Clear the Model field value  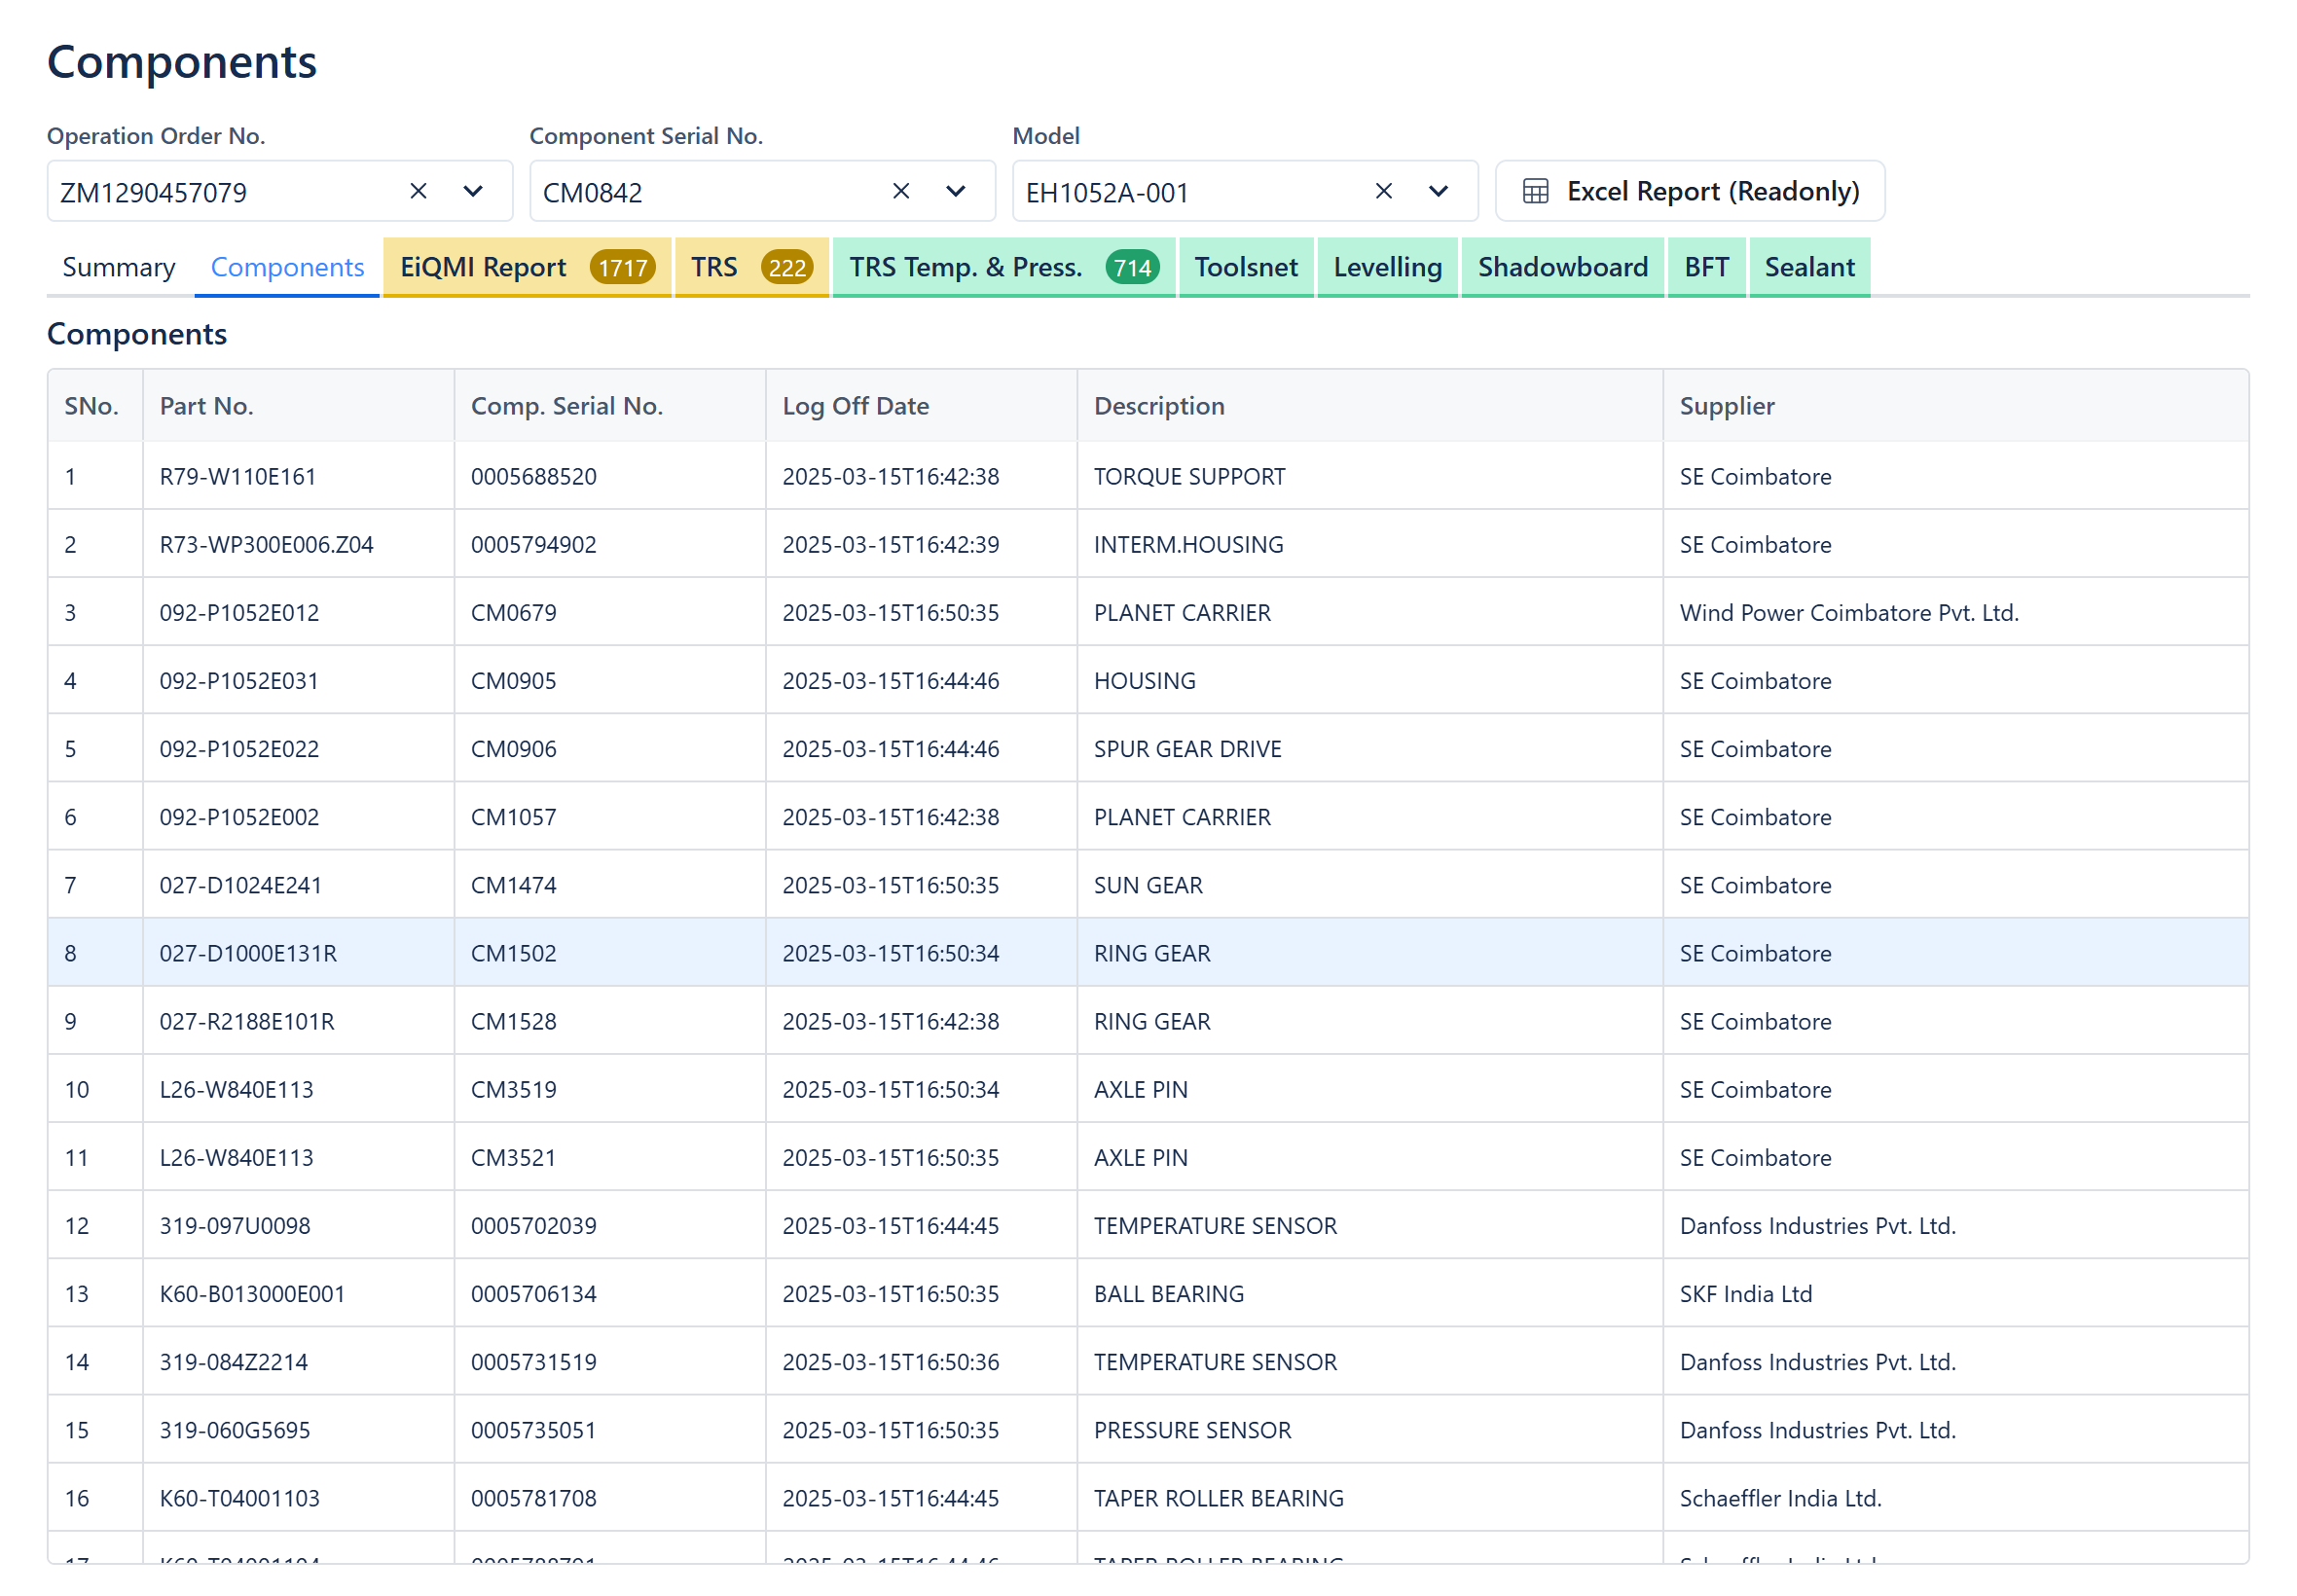[x=1383, y=191]
